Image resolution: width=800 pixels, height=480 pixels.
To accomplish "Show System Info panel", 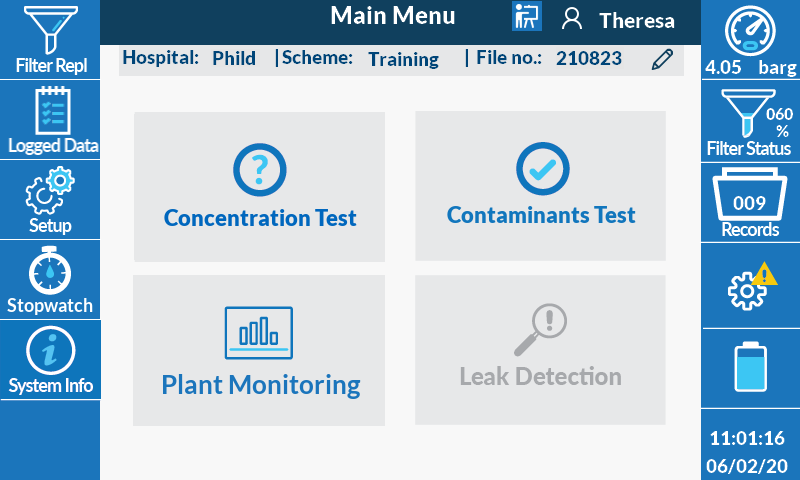I will 50,360.
